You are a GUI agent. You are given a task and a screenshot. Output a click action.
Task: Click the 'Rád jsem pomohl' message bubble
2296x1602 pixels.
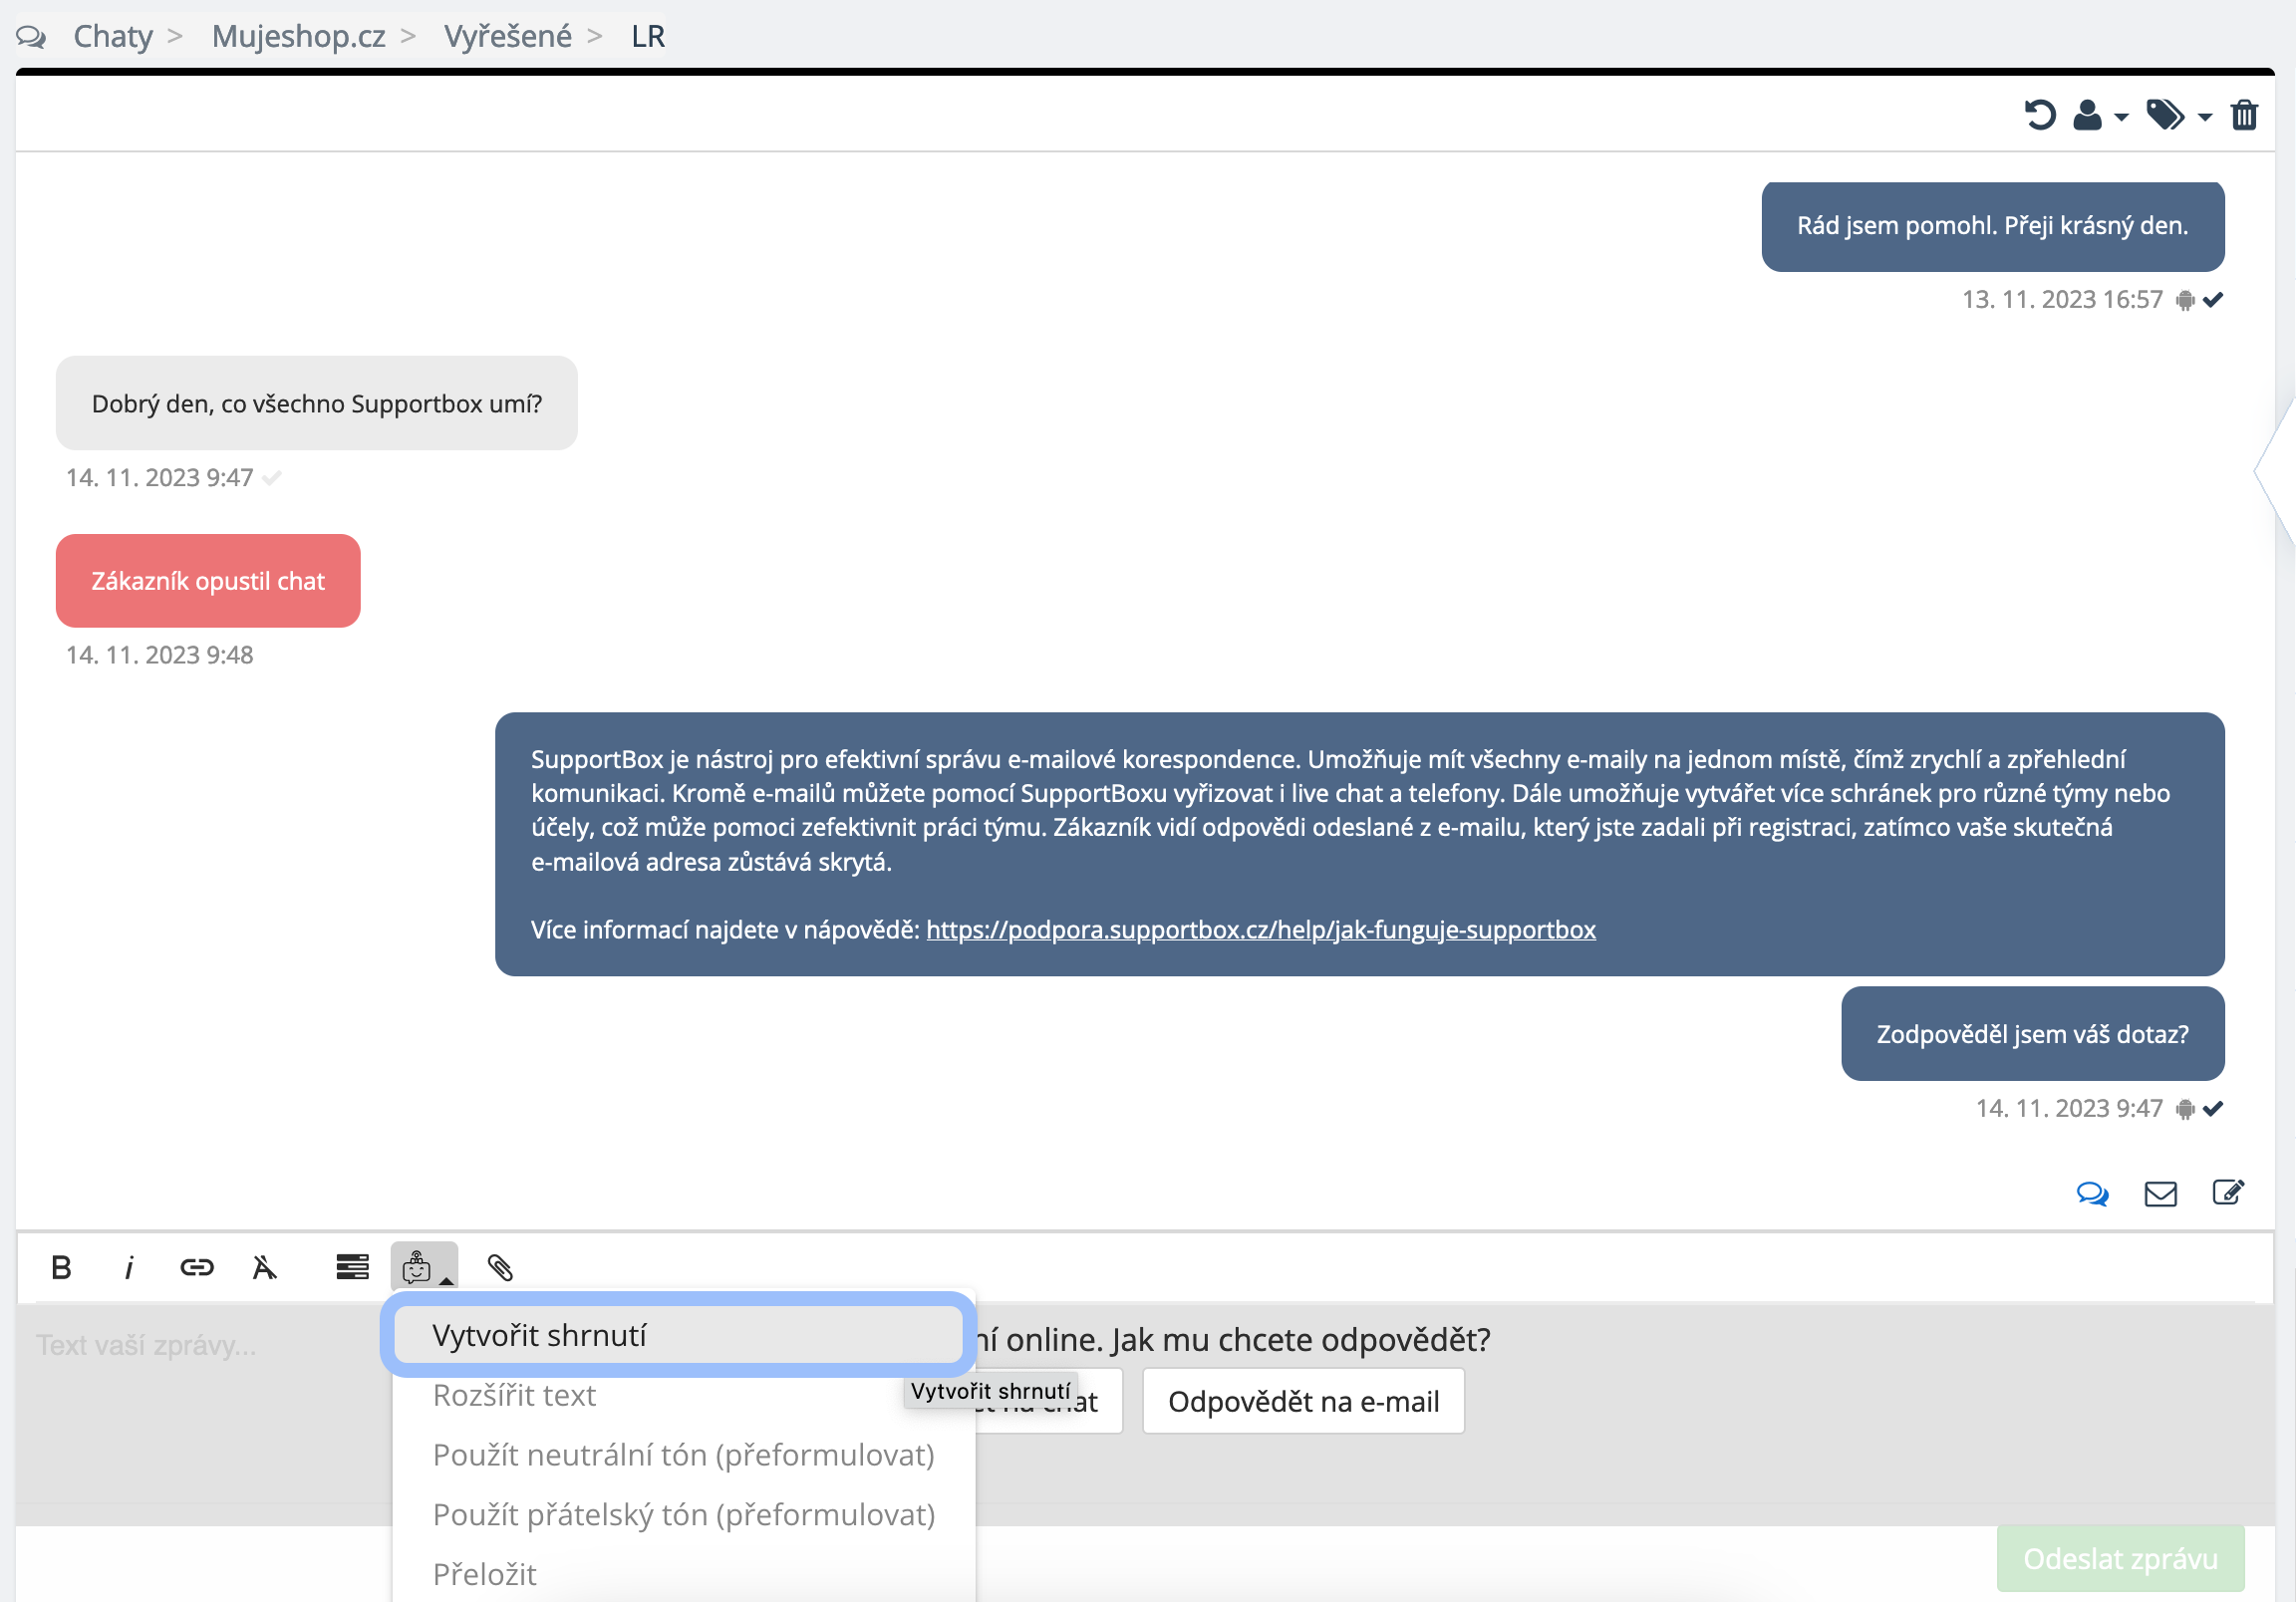pos(1993,226)
